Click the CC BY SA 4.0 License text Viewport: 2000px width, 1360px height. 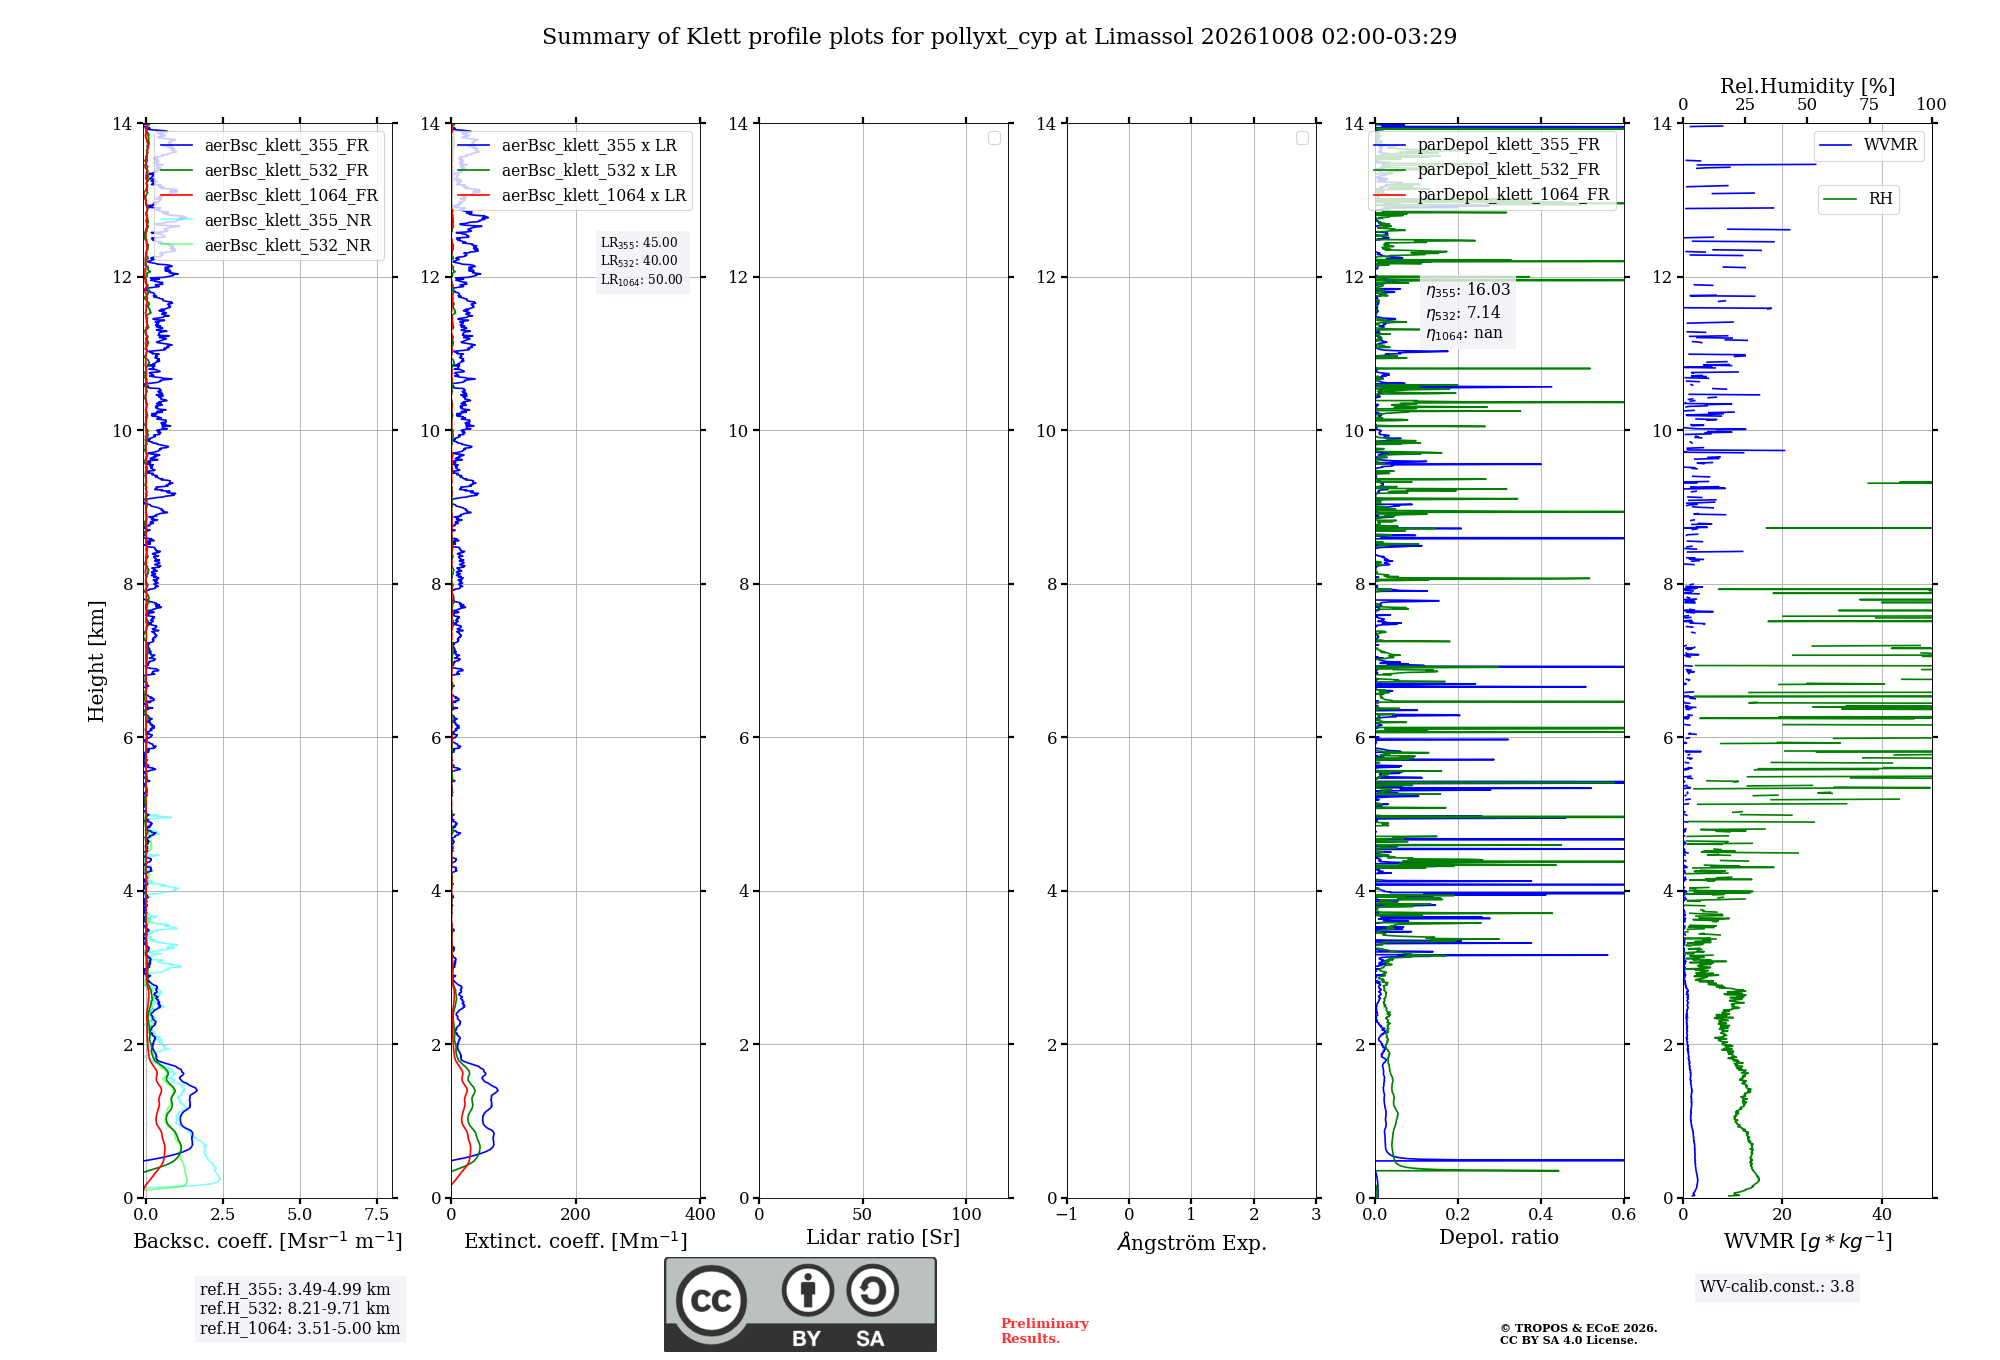pos(1568,1341)
